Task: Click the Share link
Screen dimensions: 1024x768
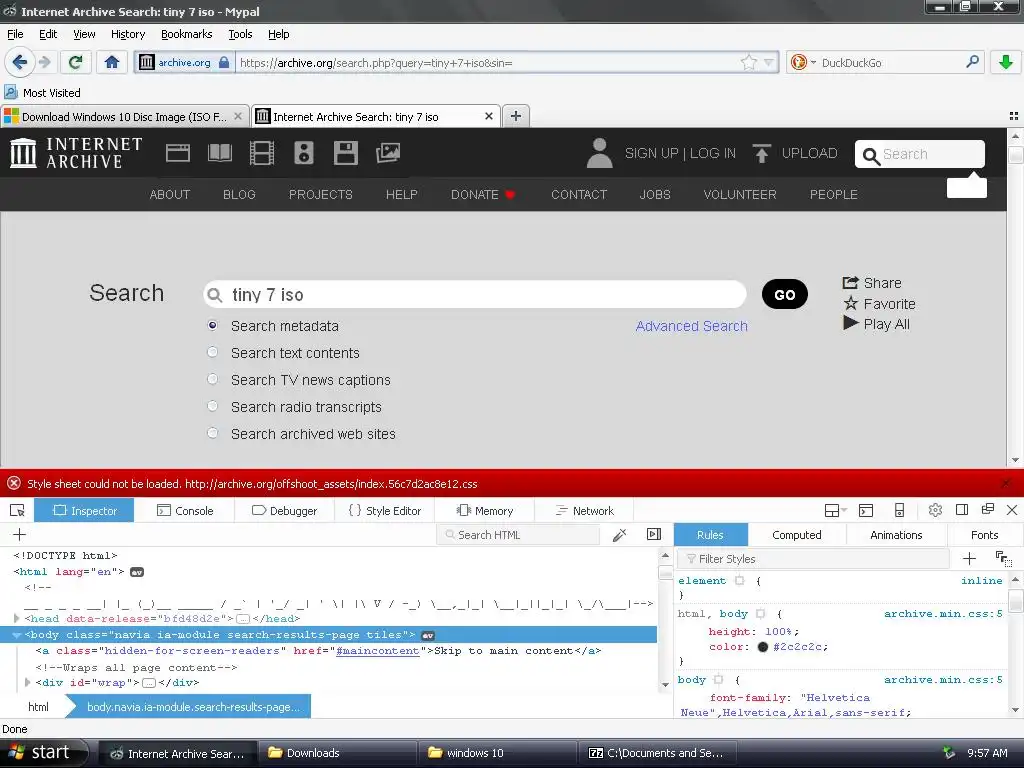Action: [872, 283]
